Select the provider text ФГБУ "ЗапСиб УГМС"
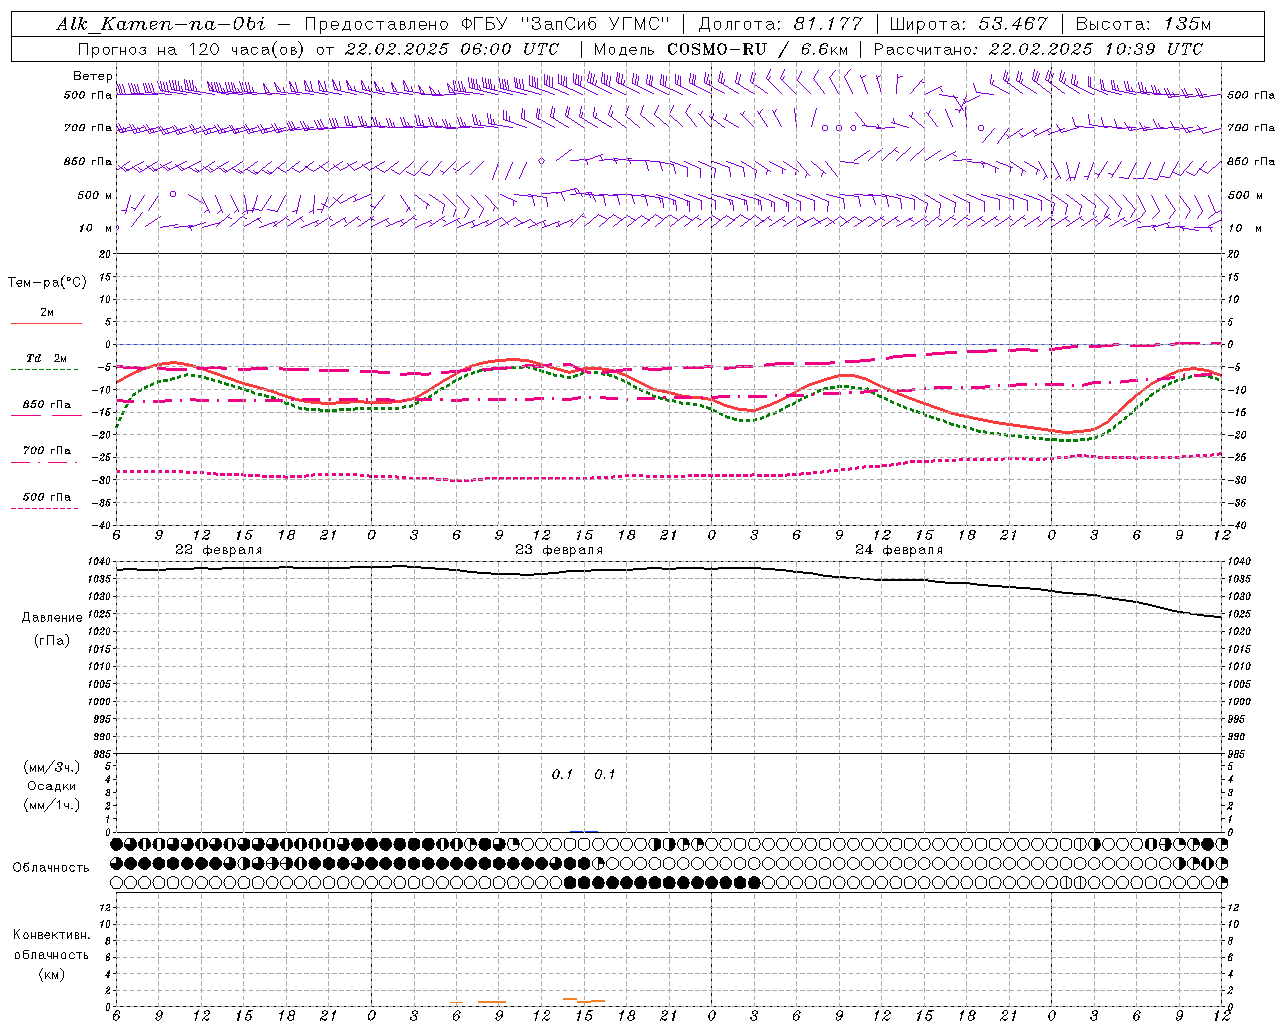The width and height of the screenshot is (1280, 1024). [566, 24]
